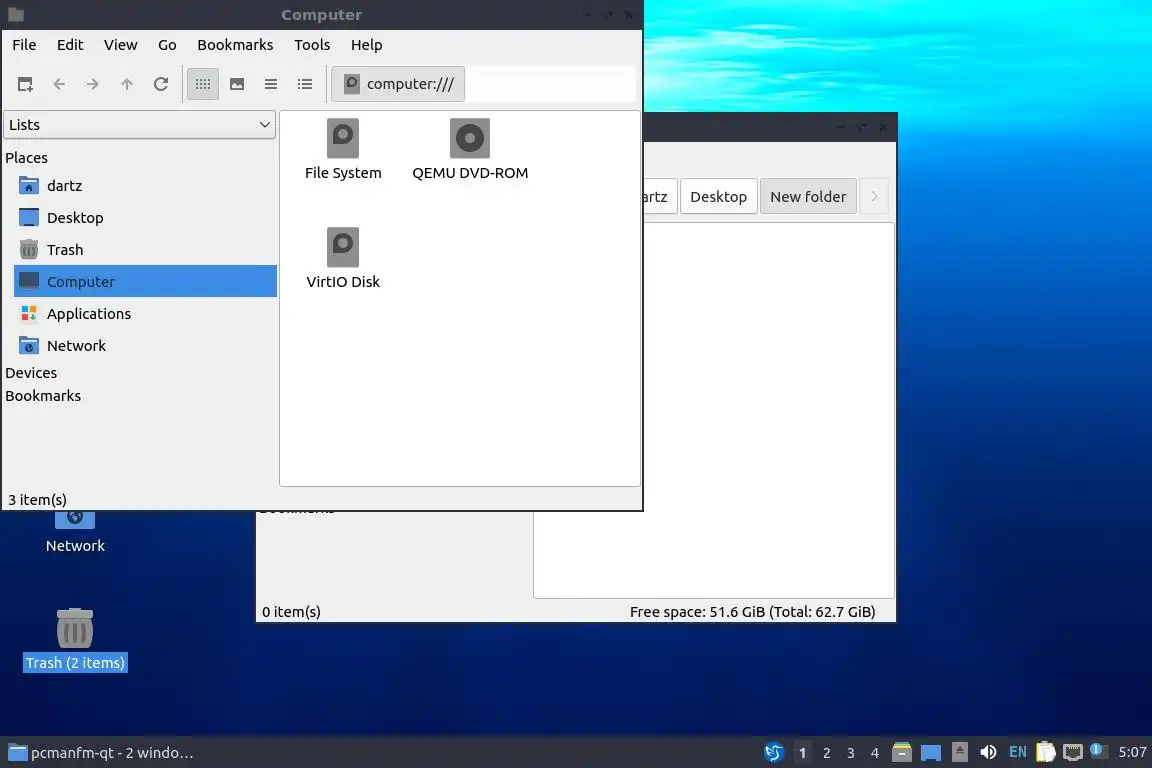Click the New Tab toolbar icon
Viewport: 1152px width, 768px height.
[25, 85]
